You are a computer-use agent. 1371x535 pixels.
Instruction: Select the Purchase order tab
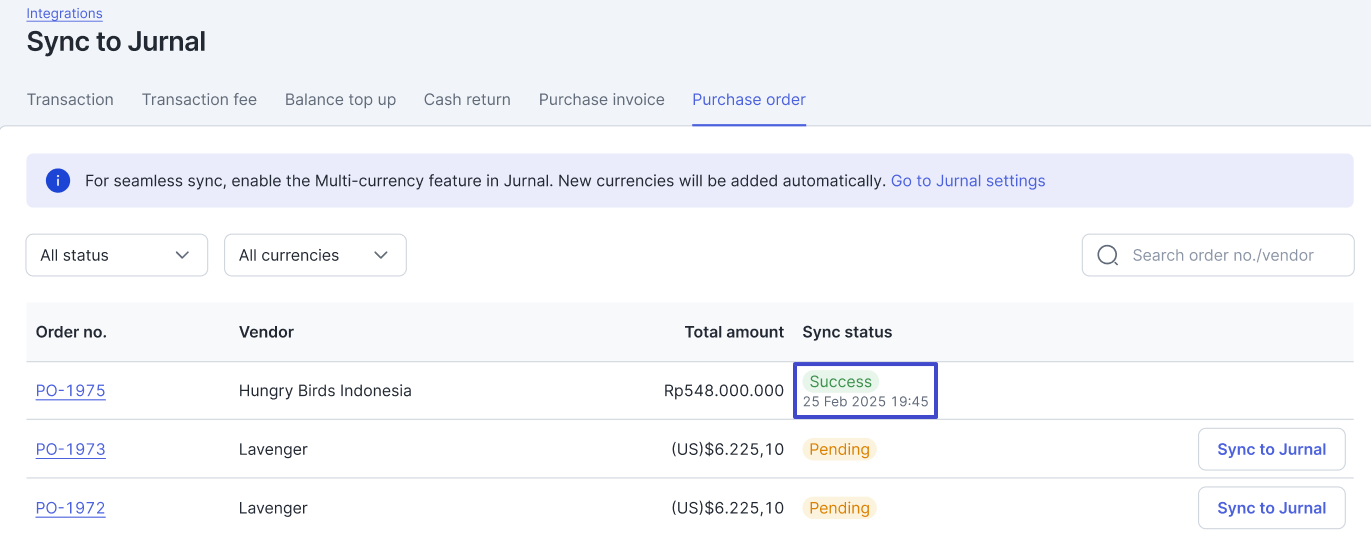tap(749, 100)
